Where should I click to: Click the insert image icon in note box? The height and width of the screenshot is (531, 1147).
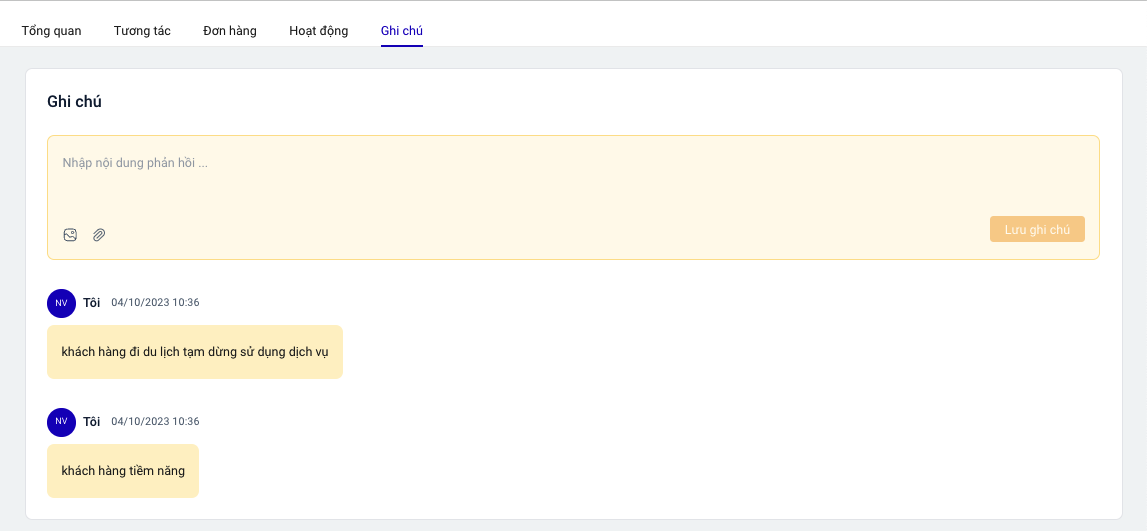click(70, 235)
